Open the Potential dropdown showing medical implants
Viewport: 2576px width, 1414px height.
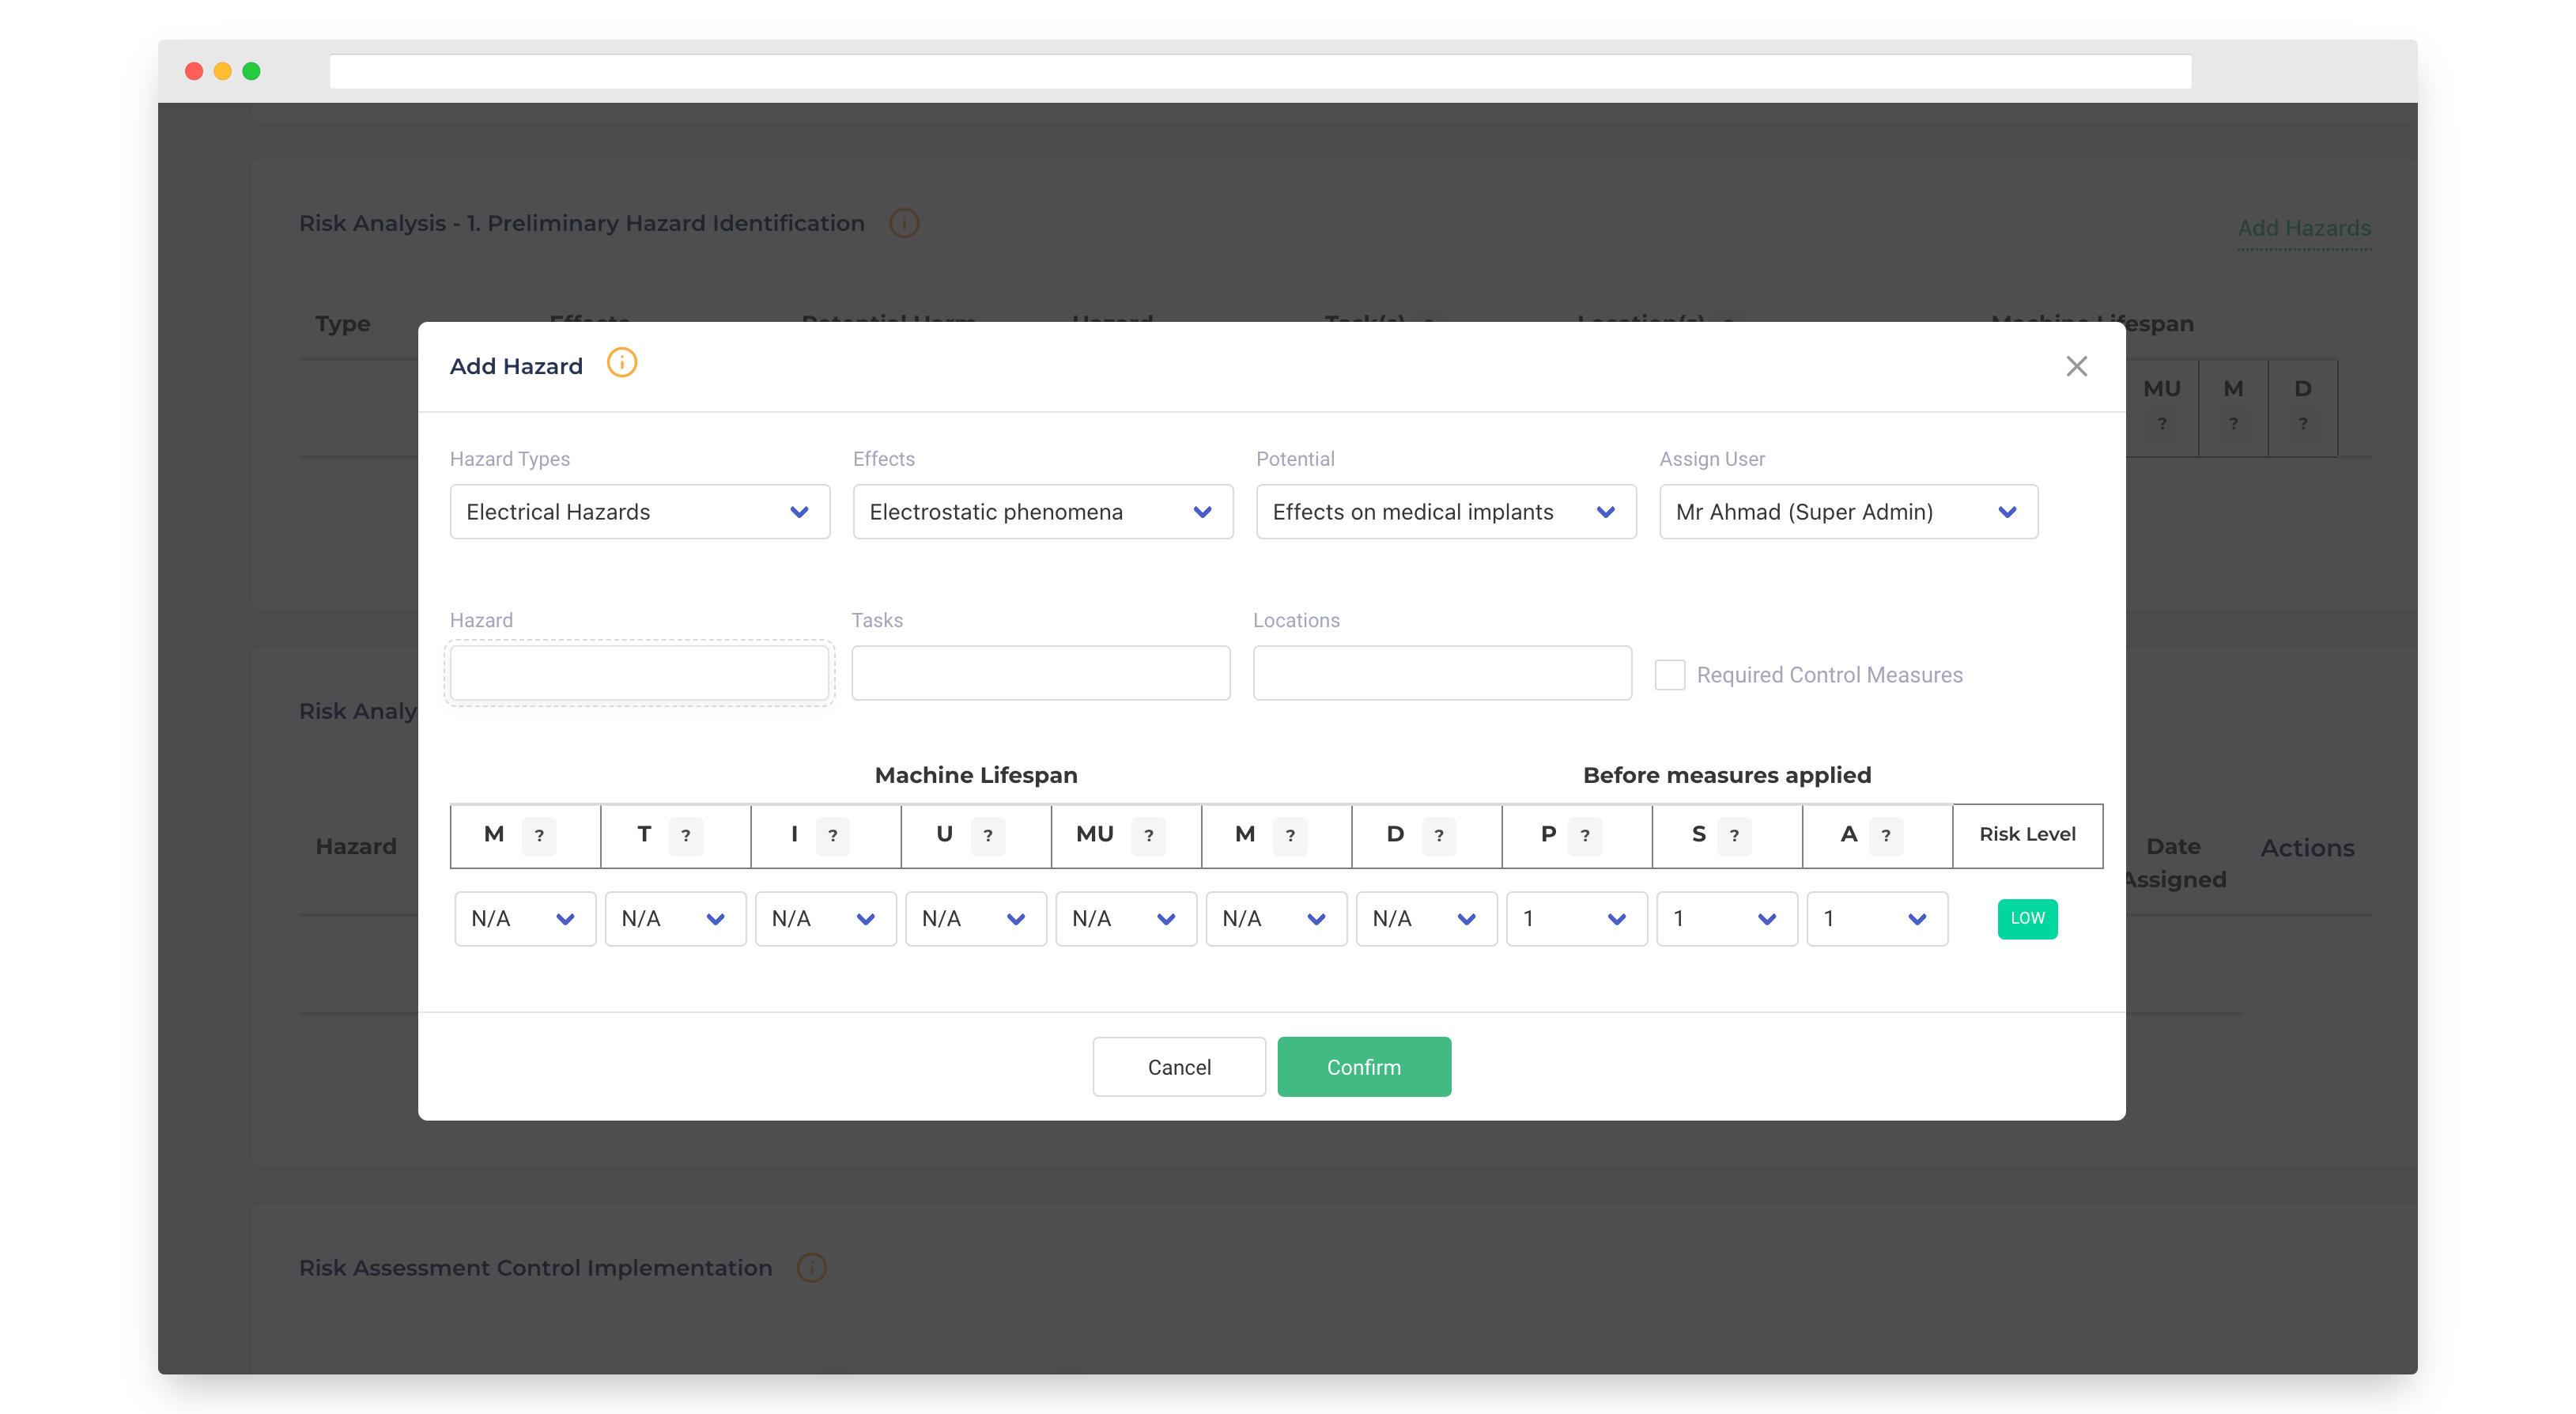click(x=1445, y=512)
